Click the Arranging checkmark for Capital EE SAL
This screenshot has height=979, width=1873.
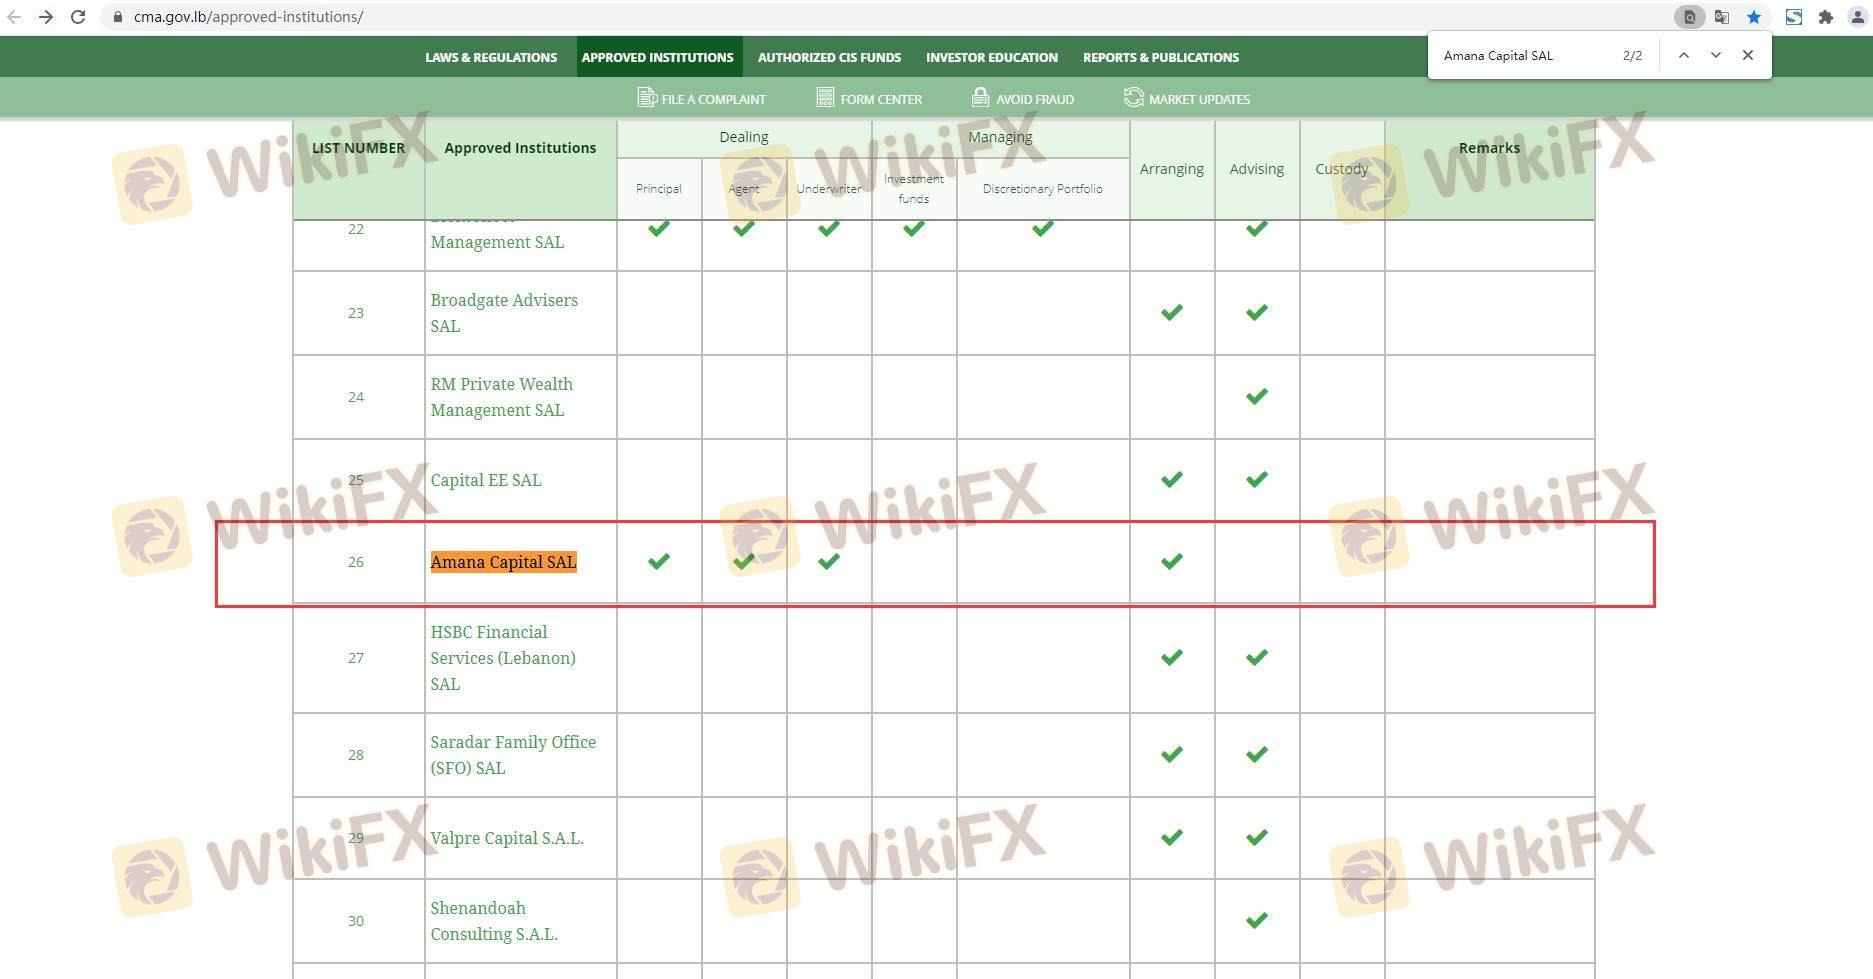tap(1172, 479)
